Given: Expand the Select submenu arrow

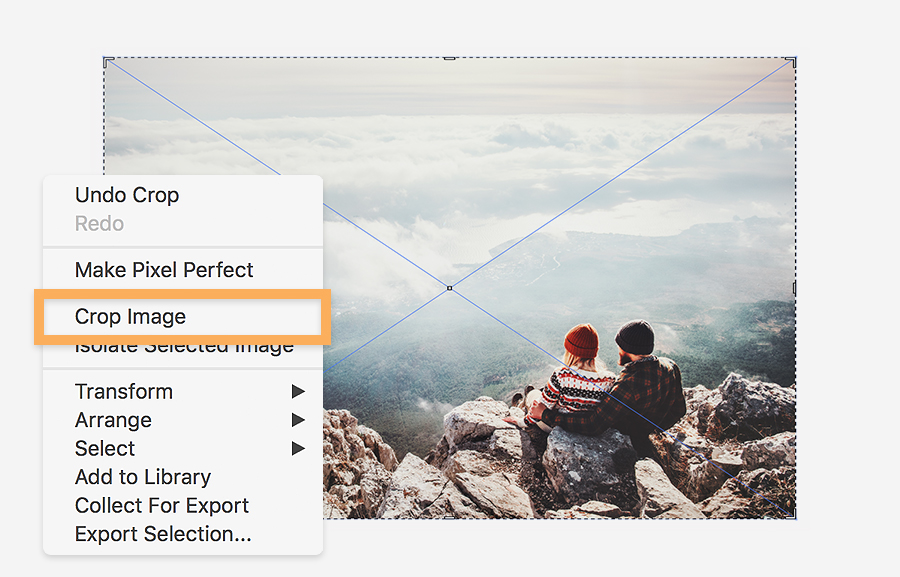Looking at the screenshot, I should click(298, 448).
